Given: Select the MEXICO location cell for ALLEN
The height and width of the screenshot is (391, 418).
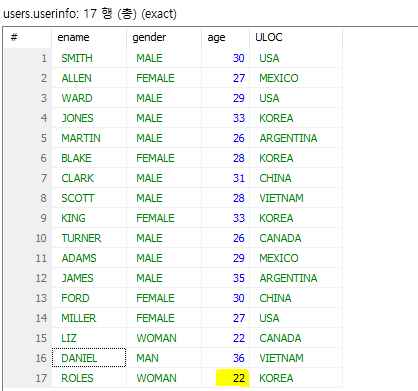Looking at the screenshot, I should point(296,78).
